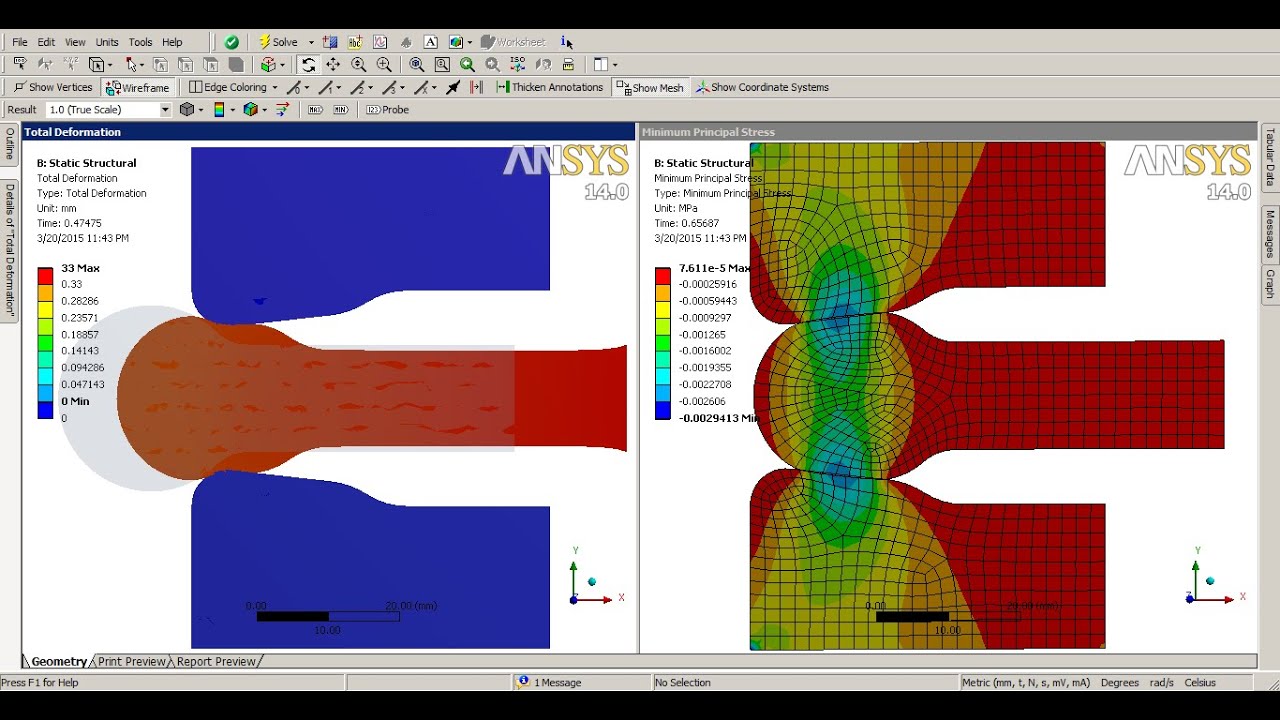Click the colored cube figure icon
The height and width of the screenshot is (720, 1280).
pyautogui.click(x=455, y=42)
